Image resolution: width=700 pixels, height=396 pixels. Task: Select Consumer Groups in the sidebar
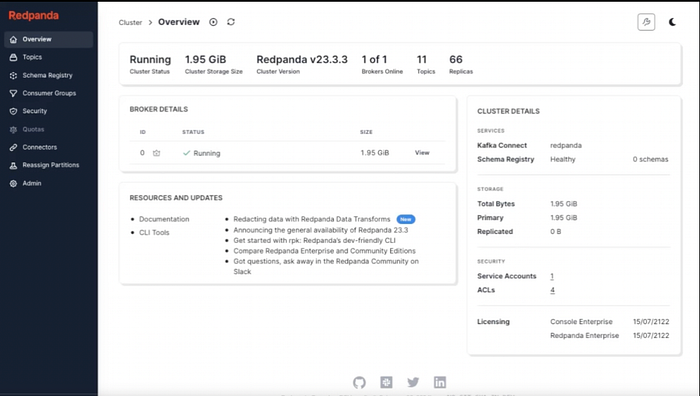tap(49, 93)
